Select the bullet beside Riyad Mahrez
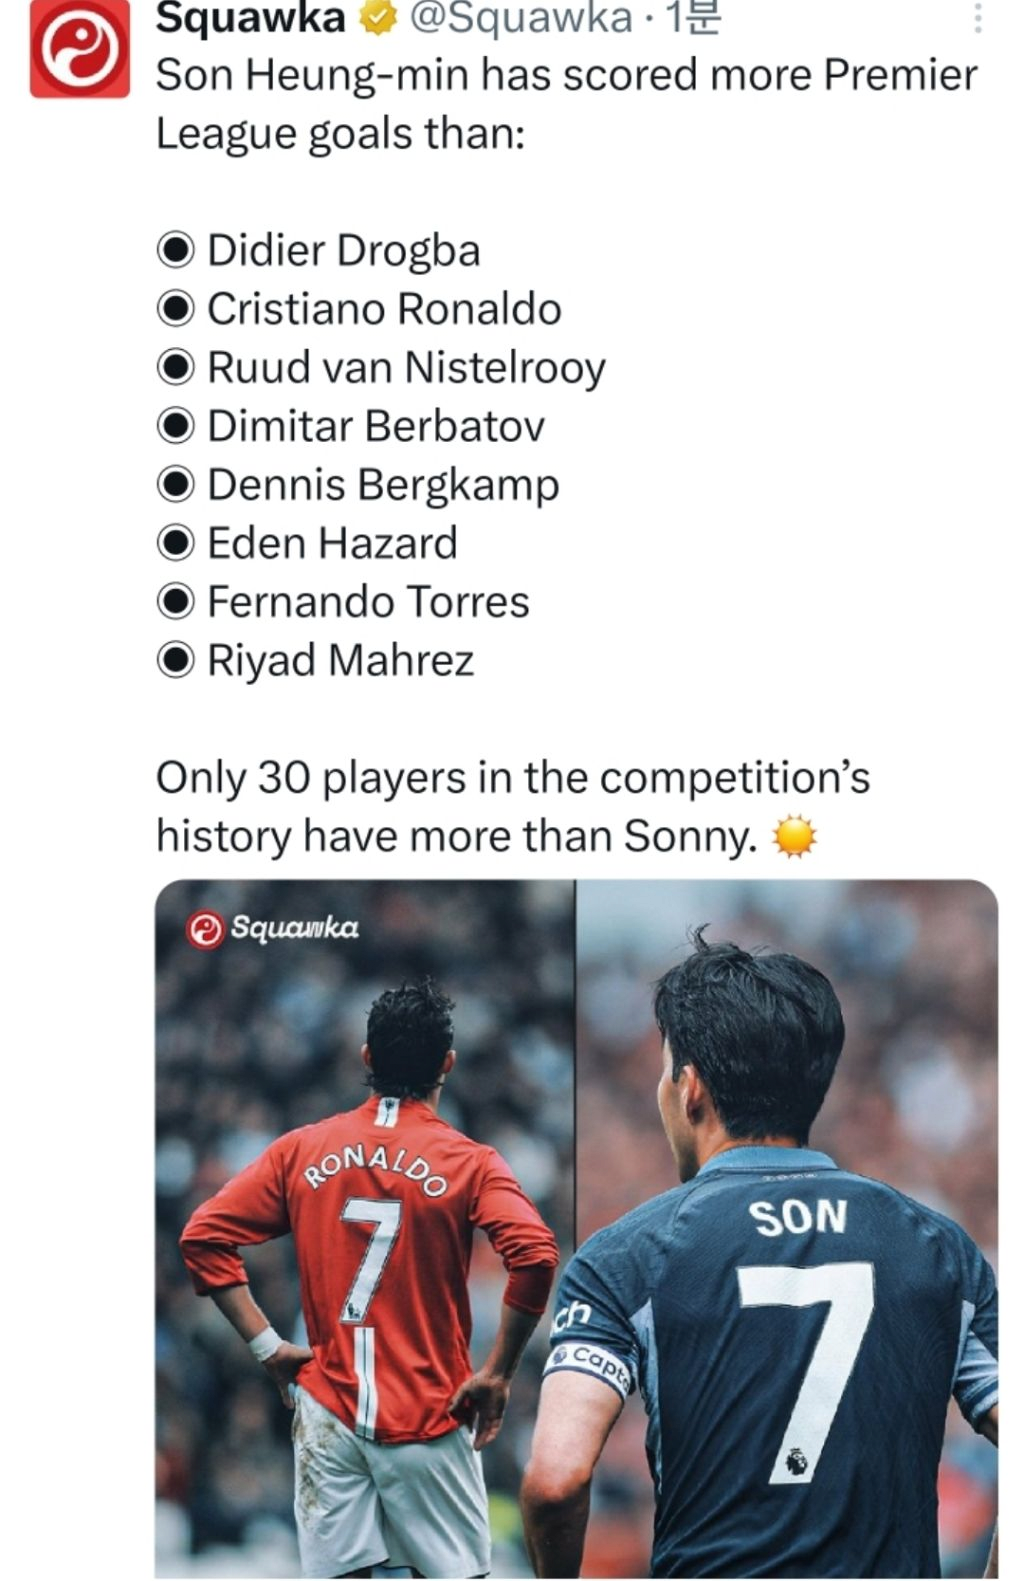This screenshot has width=1024, height=1581. (x=176, y=660)
